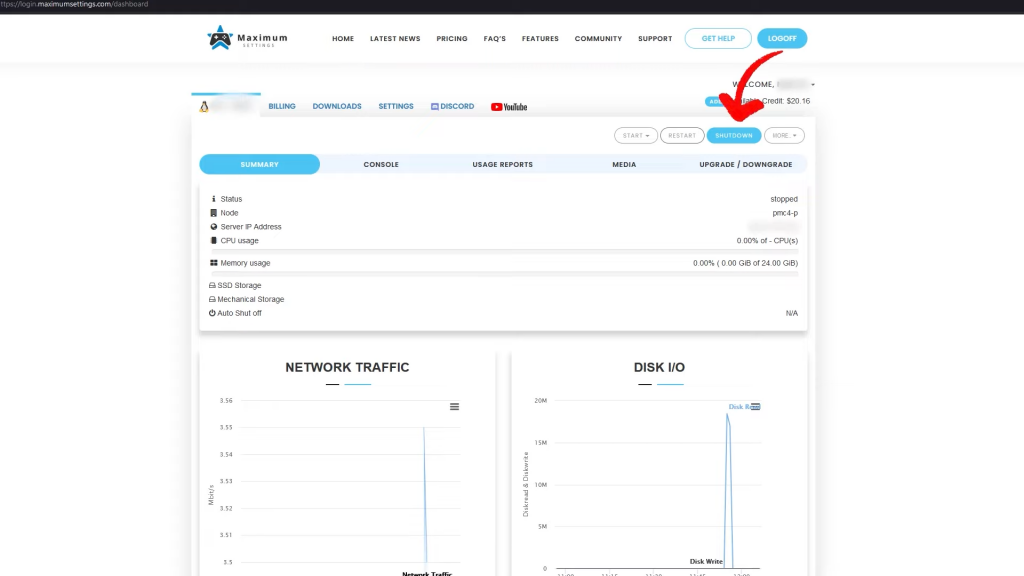
Task: Click the CPU usage progress bar
Action: pos(504,251)
